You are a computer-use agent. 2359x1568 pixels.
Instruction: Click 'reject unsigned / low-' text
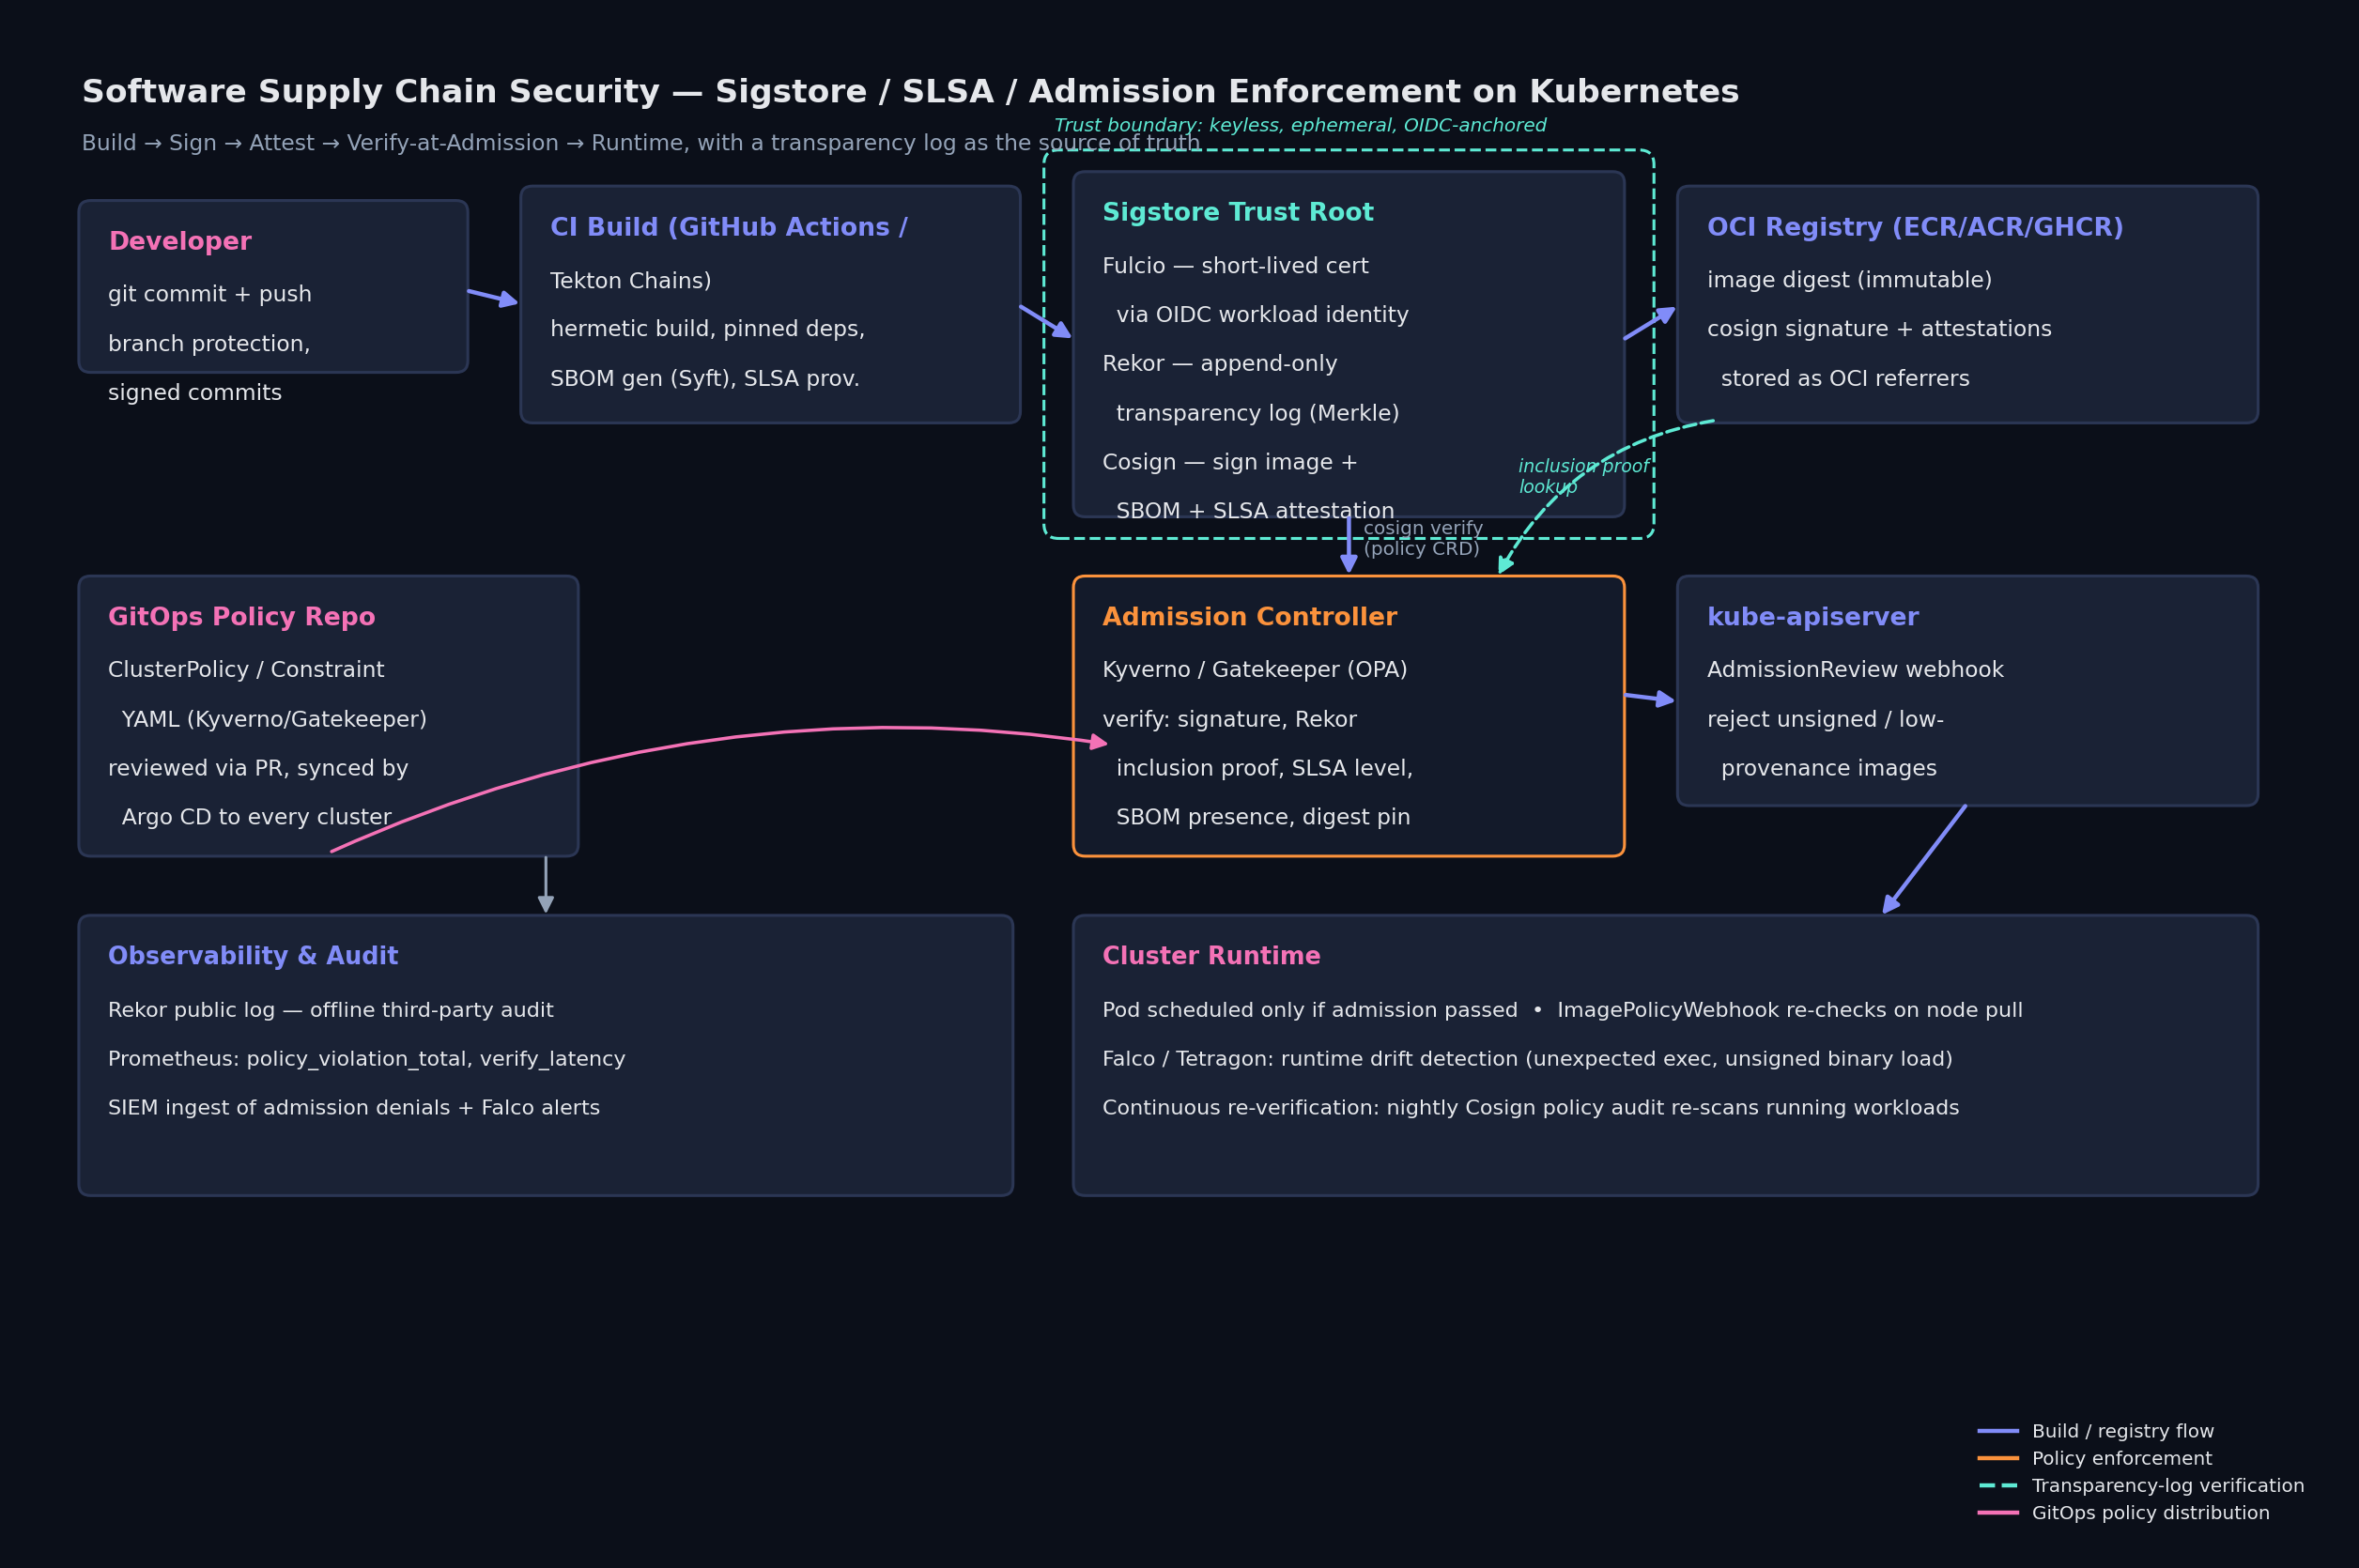coord(1825,720)
